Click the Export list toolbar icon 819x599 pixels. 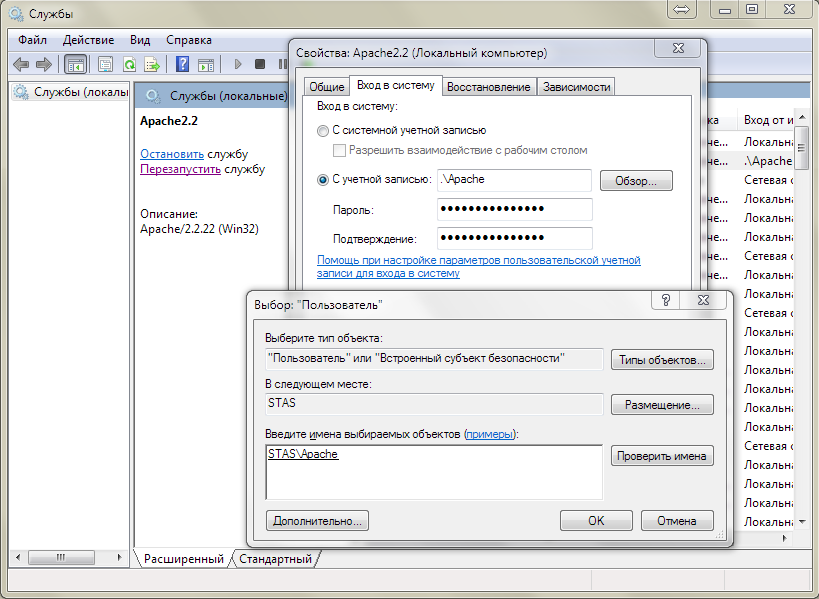[x=152, y=65]
